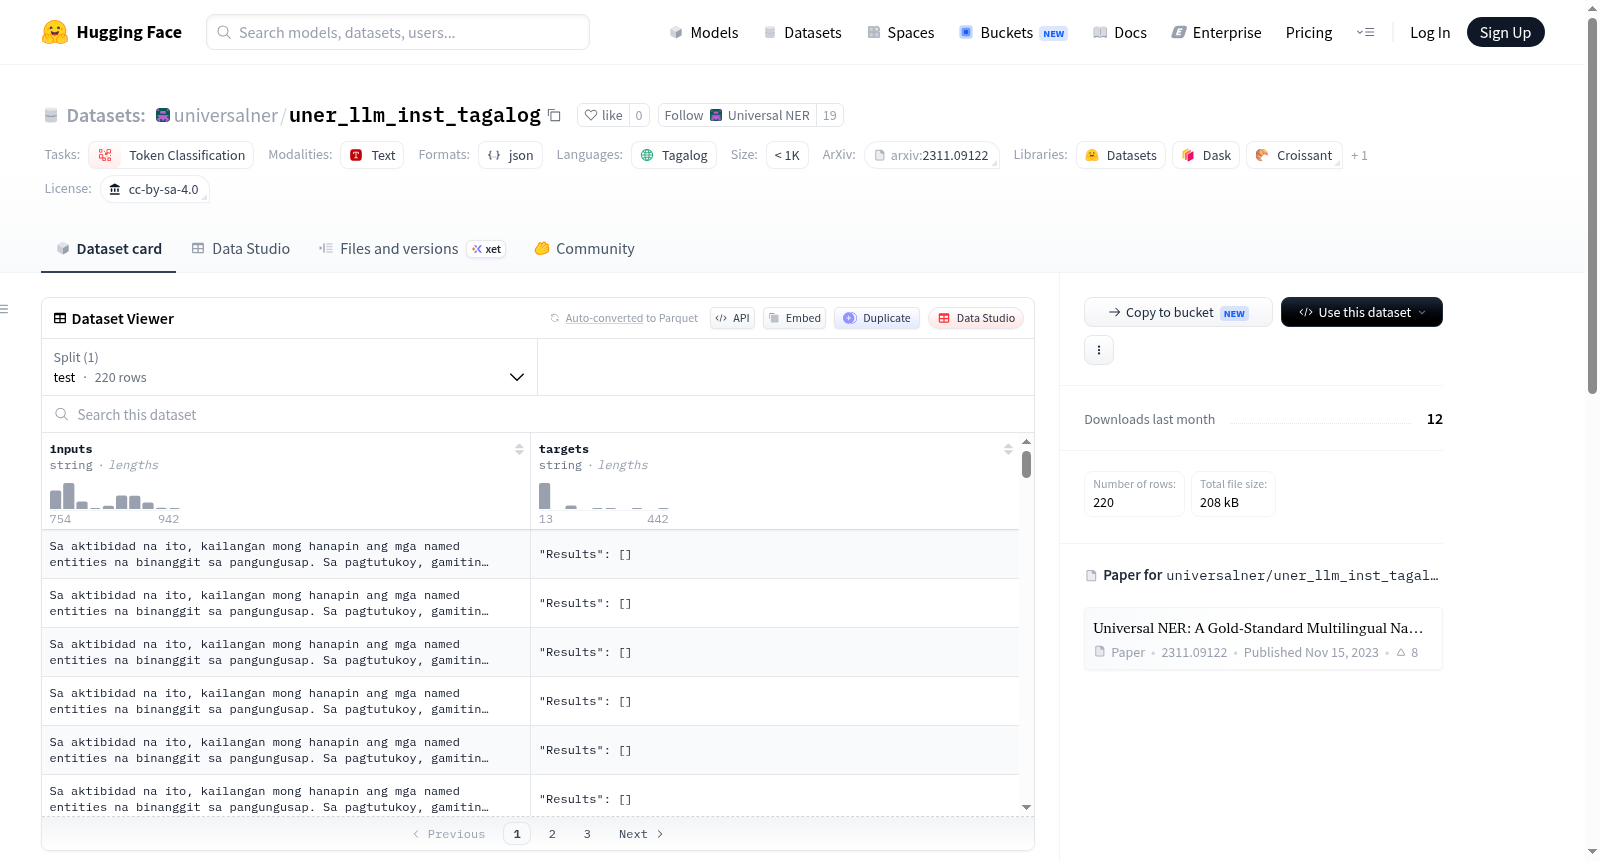
Task: Copy dataset name with the copy icon
Action: coord(554,115)
